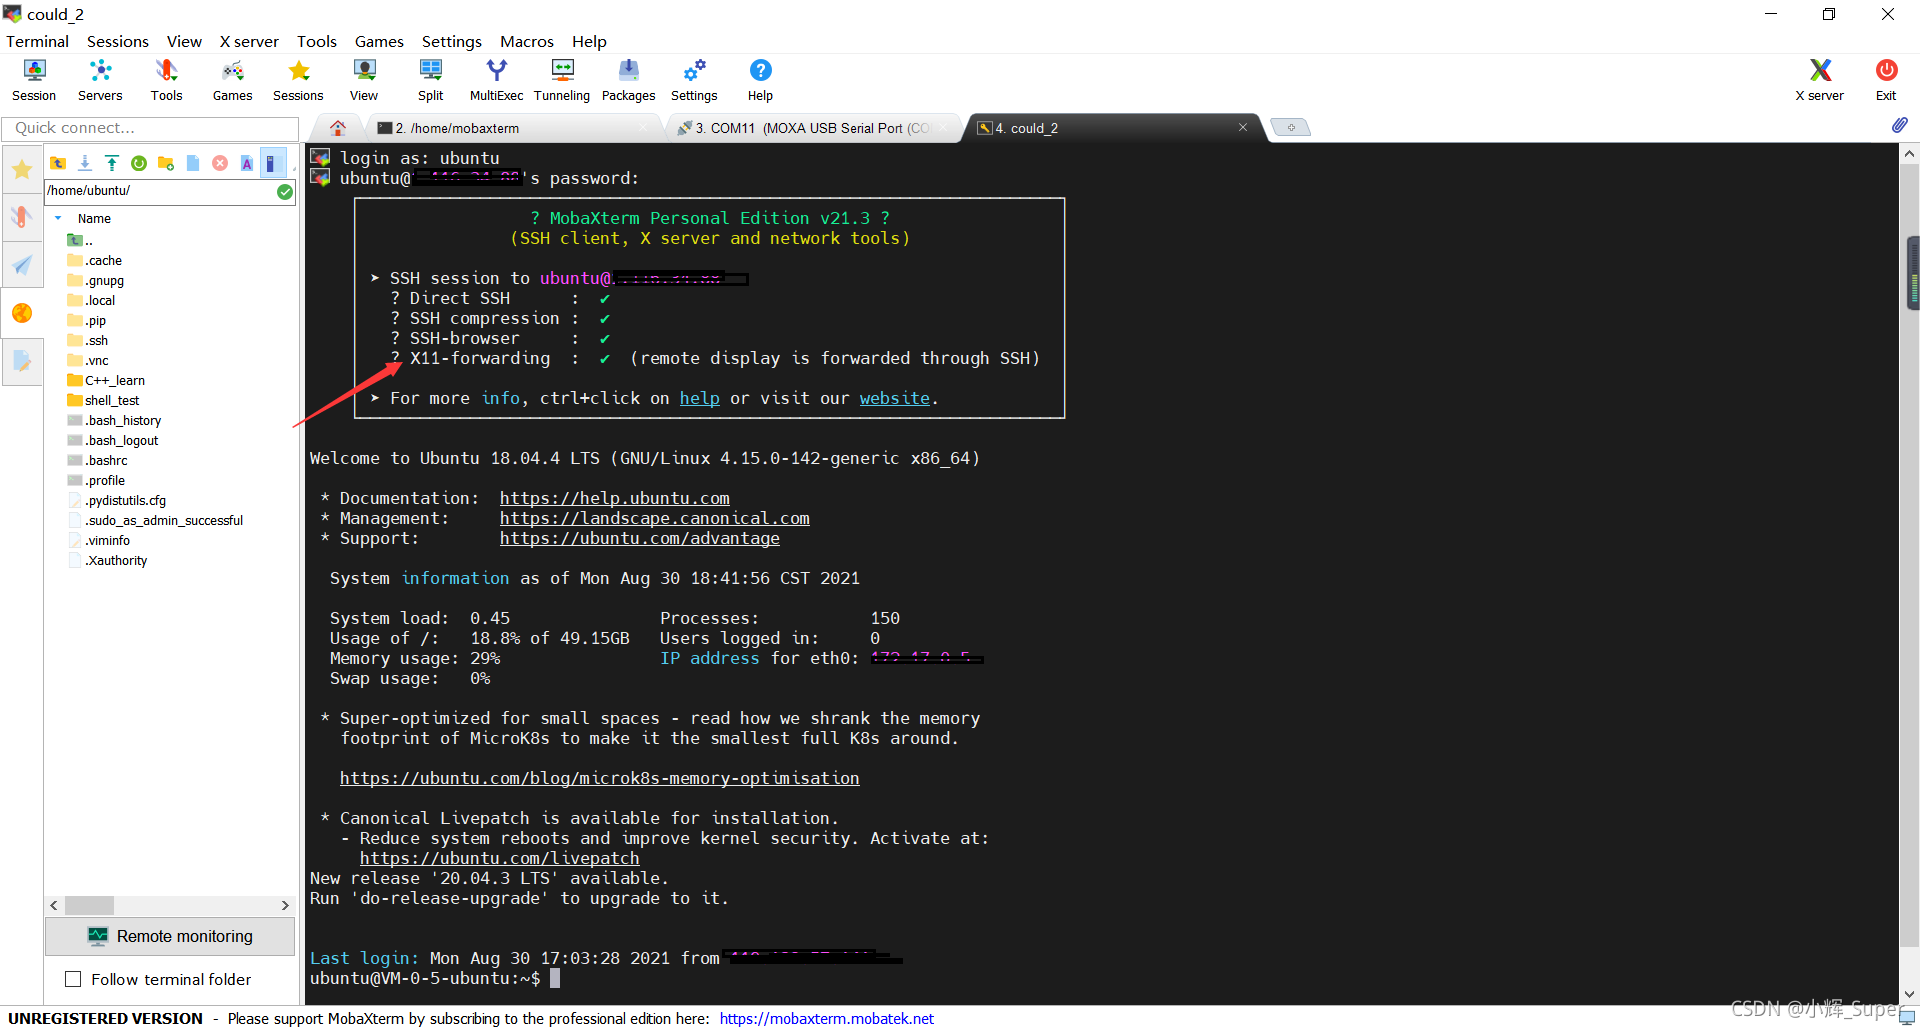Open the help.ubuntu.com documentation link

tap(614, 498)
